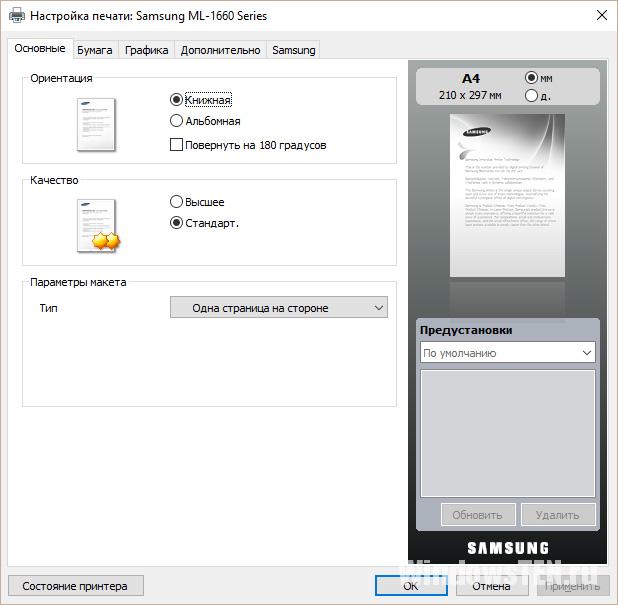Go to the Дополнительно tab
The height and width of the screenshot is (605, 618).
pos(220,50)
